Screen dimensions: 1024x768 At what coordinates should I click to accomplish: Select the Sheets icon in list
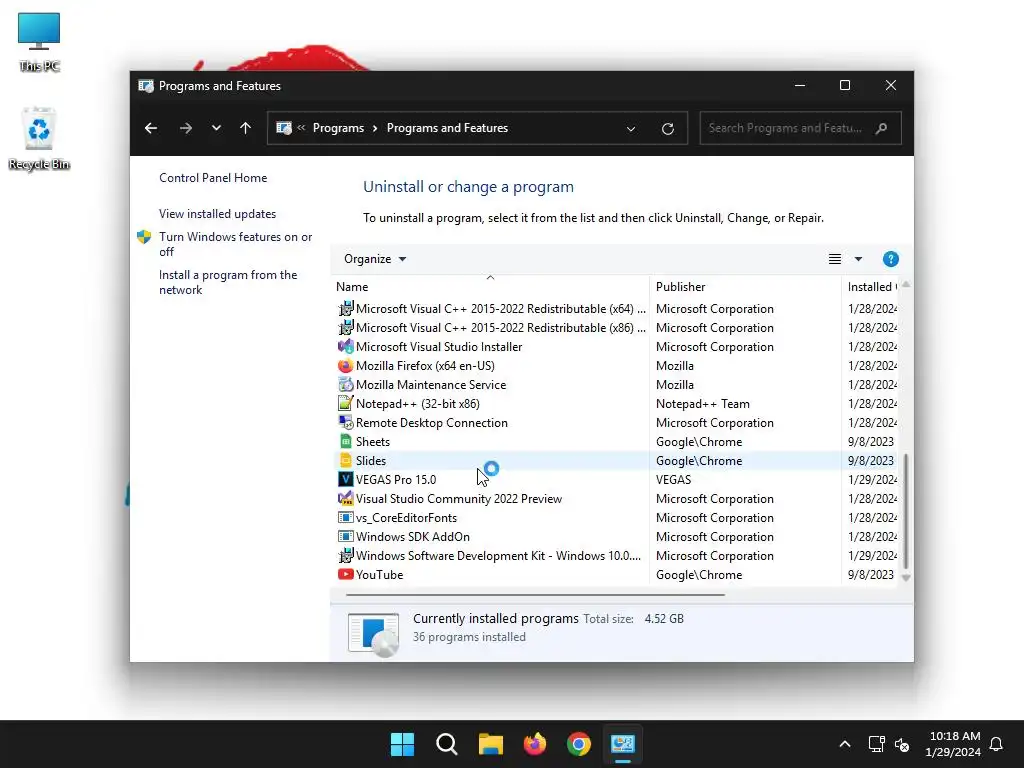click(x=345, y=441)
